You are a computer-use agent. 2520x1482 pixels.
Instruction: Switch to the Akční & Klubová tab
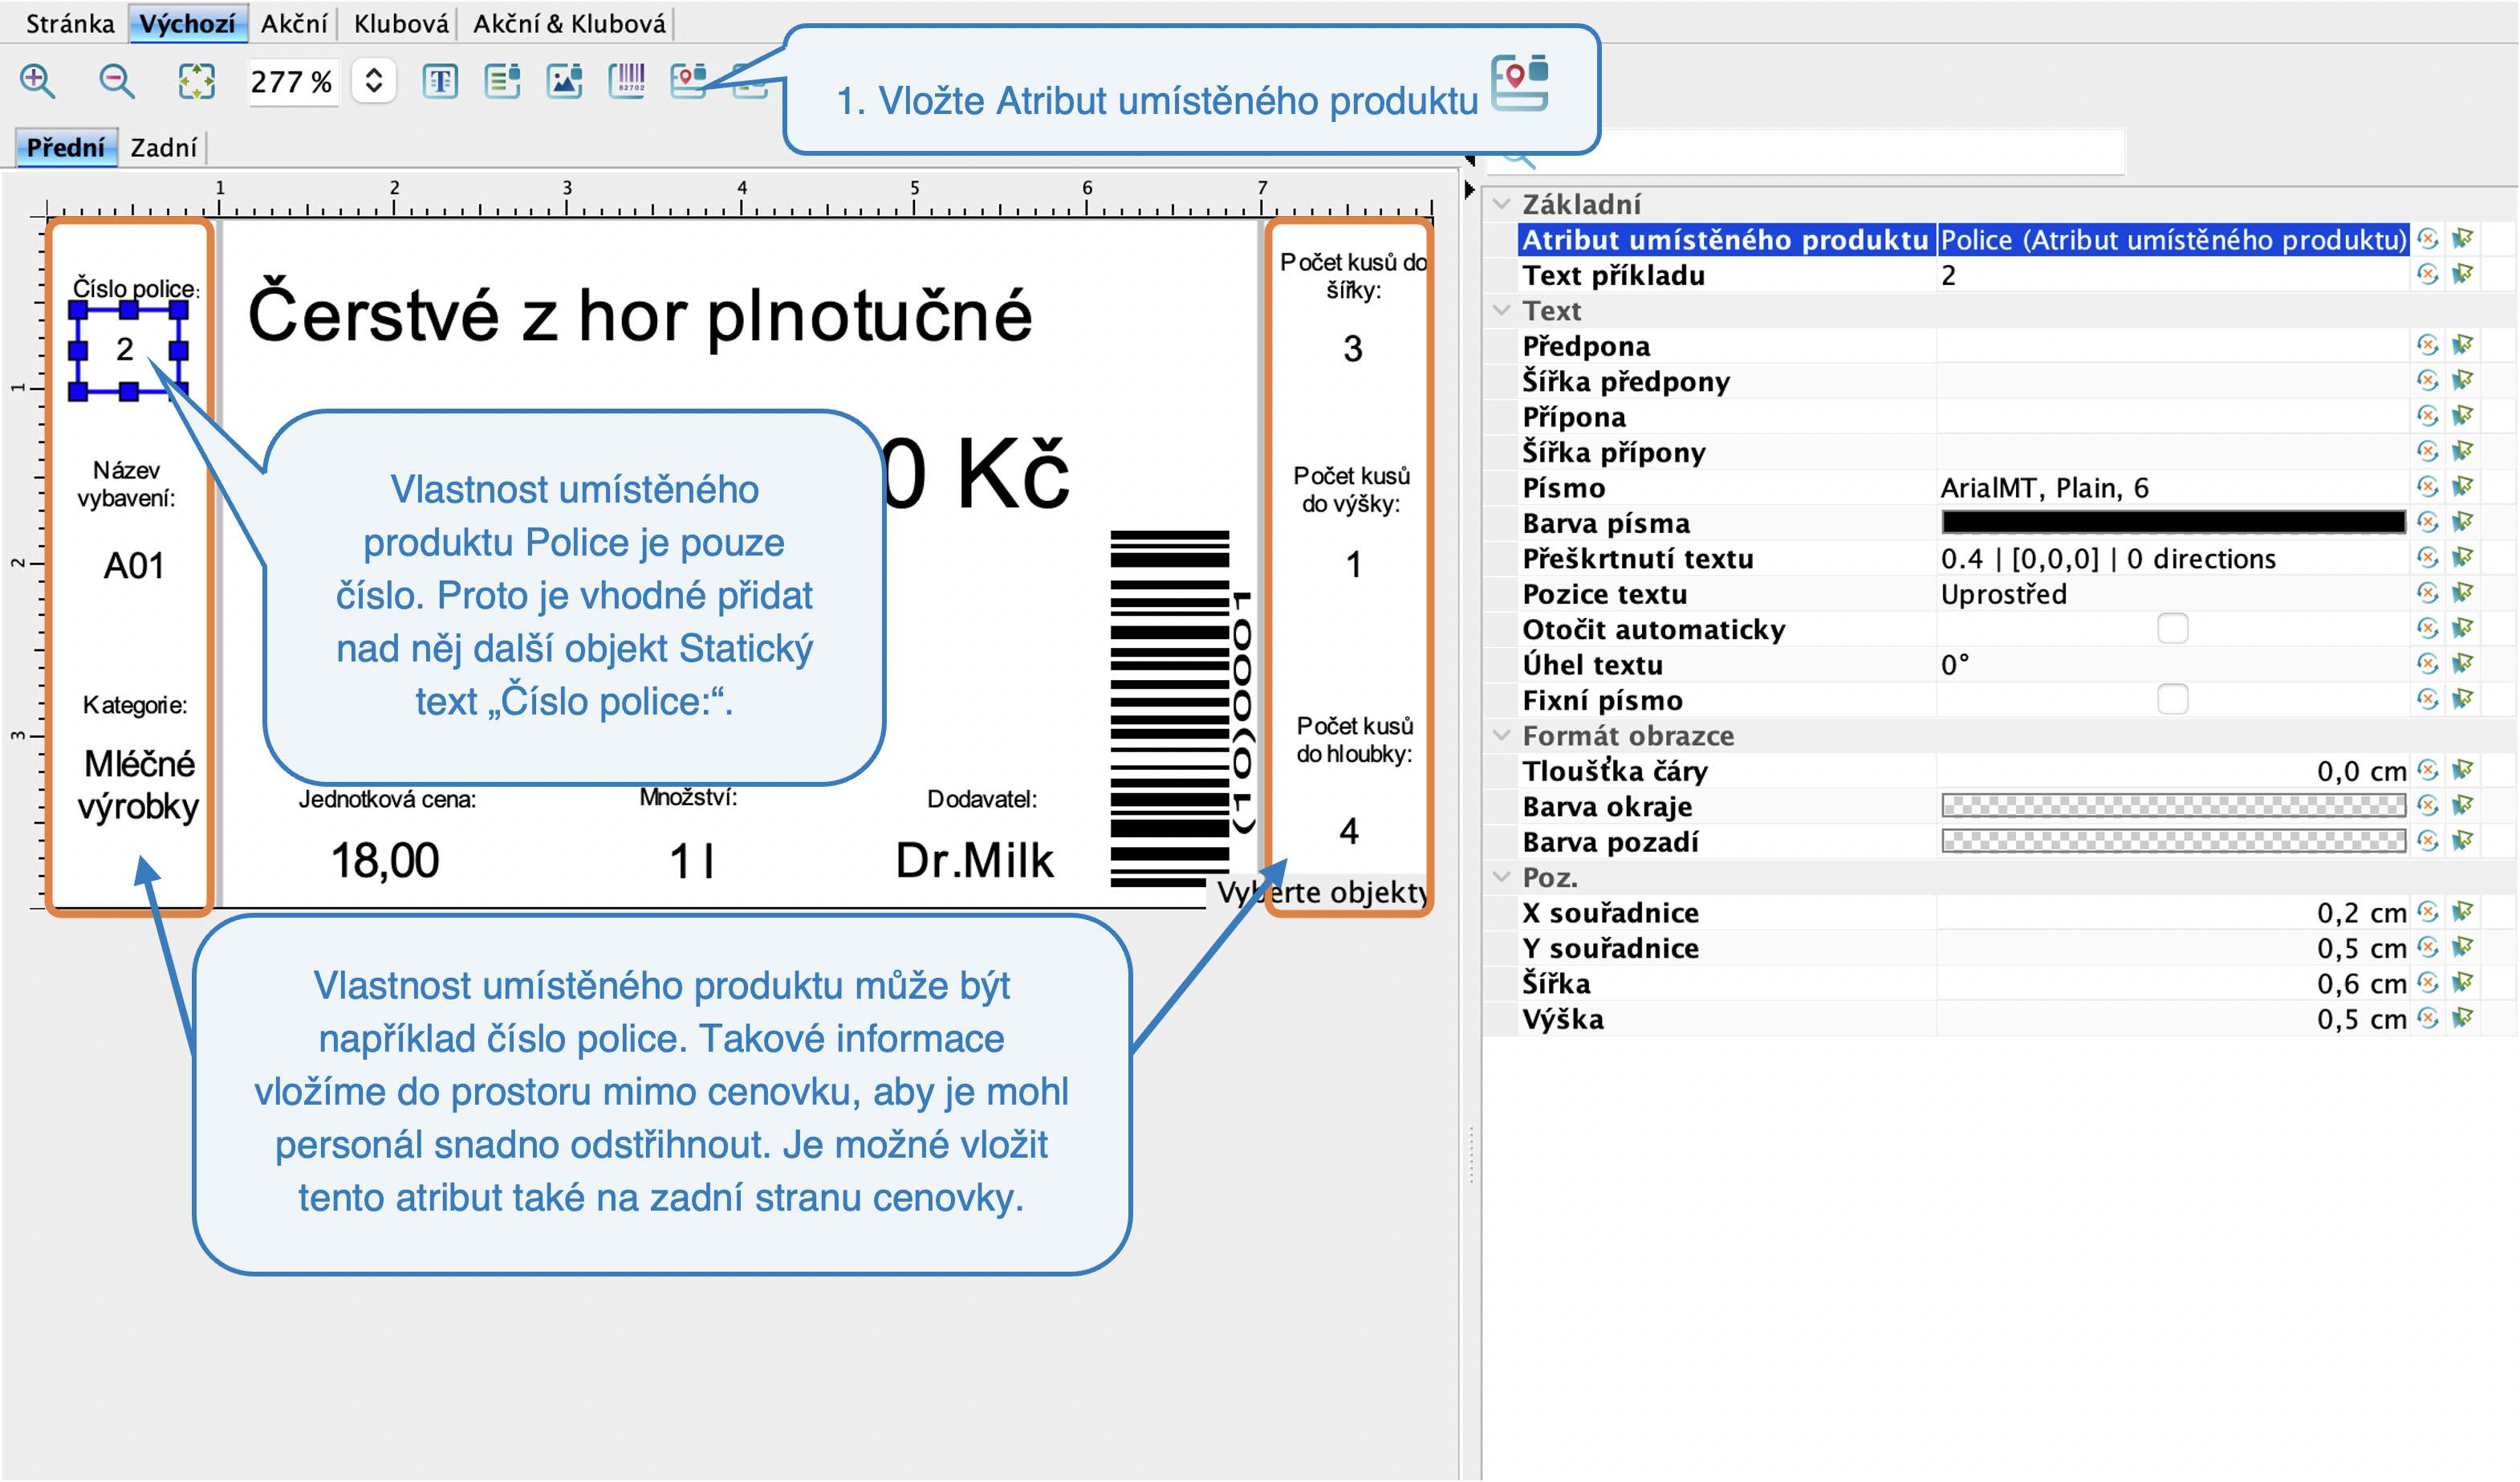[569, 23]
